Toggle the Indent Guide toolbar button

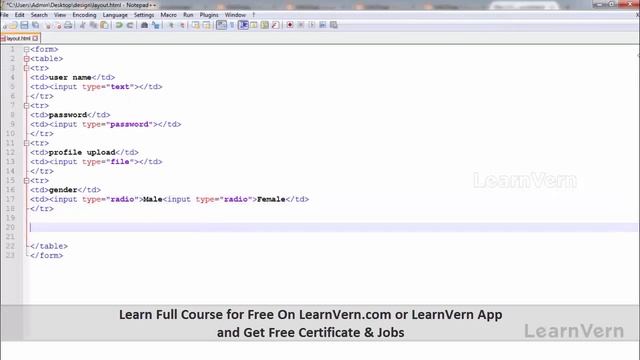243,25
